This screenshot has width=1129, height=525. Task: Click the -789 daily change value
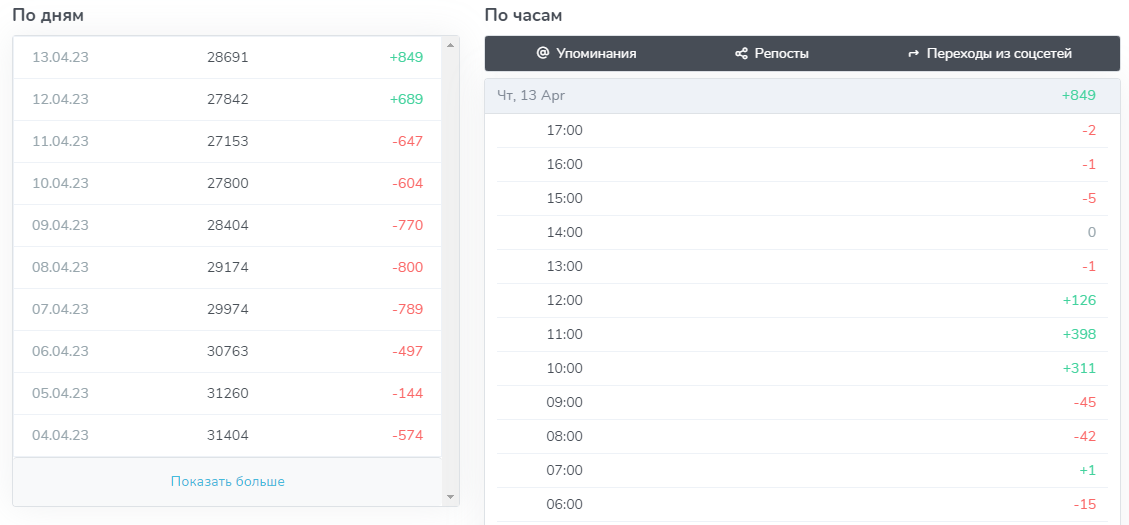coord(408,310)
